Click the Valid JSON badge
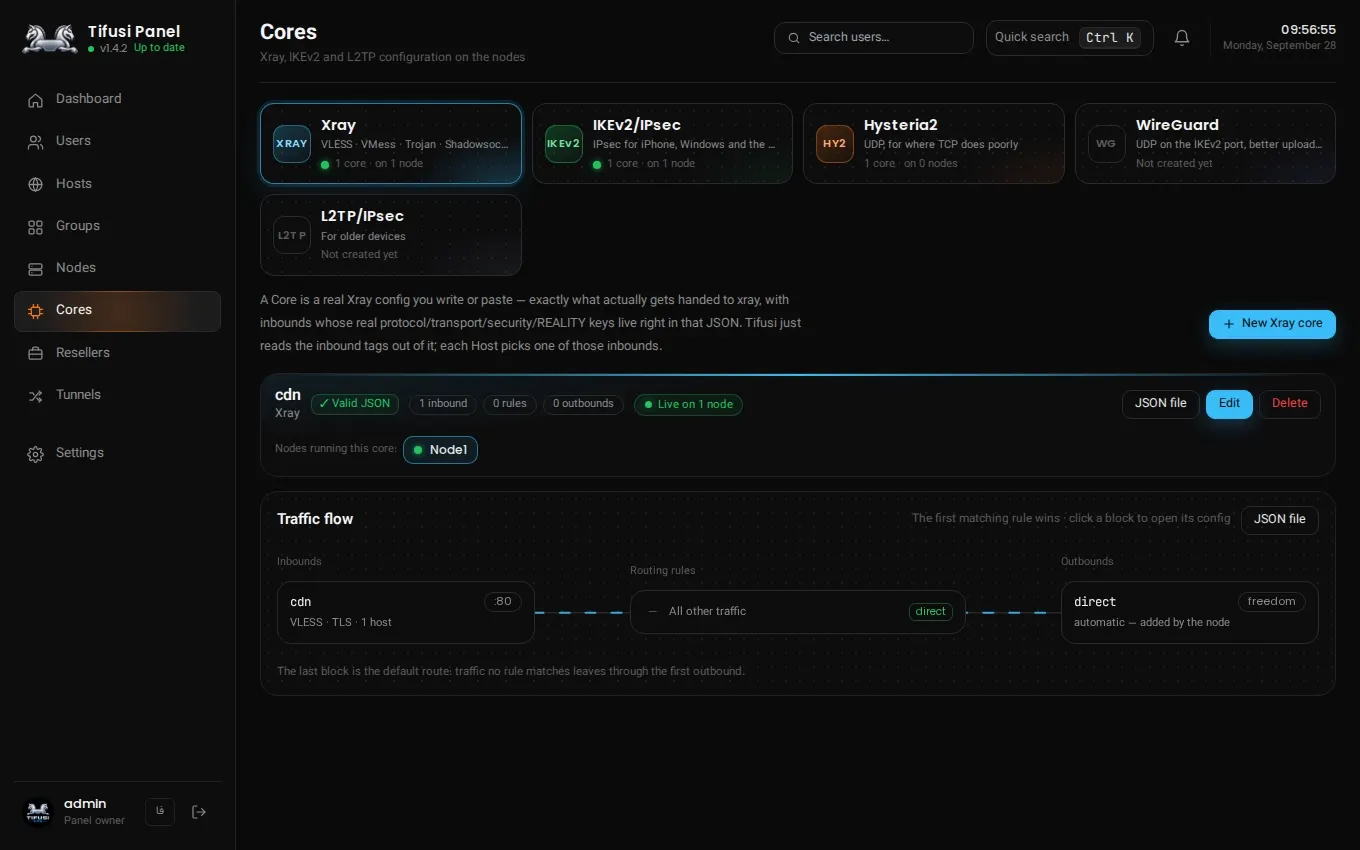The image size is (1360, 850). tap(355, 404)
